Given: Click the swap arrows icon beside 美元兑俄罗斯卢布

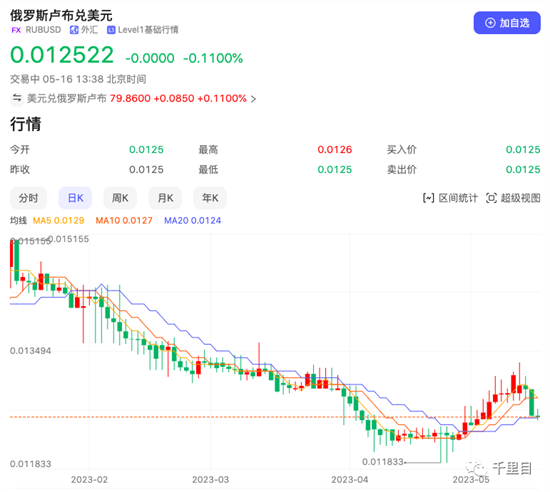Looking at the screenshot, I should point(17,98).
